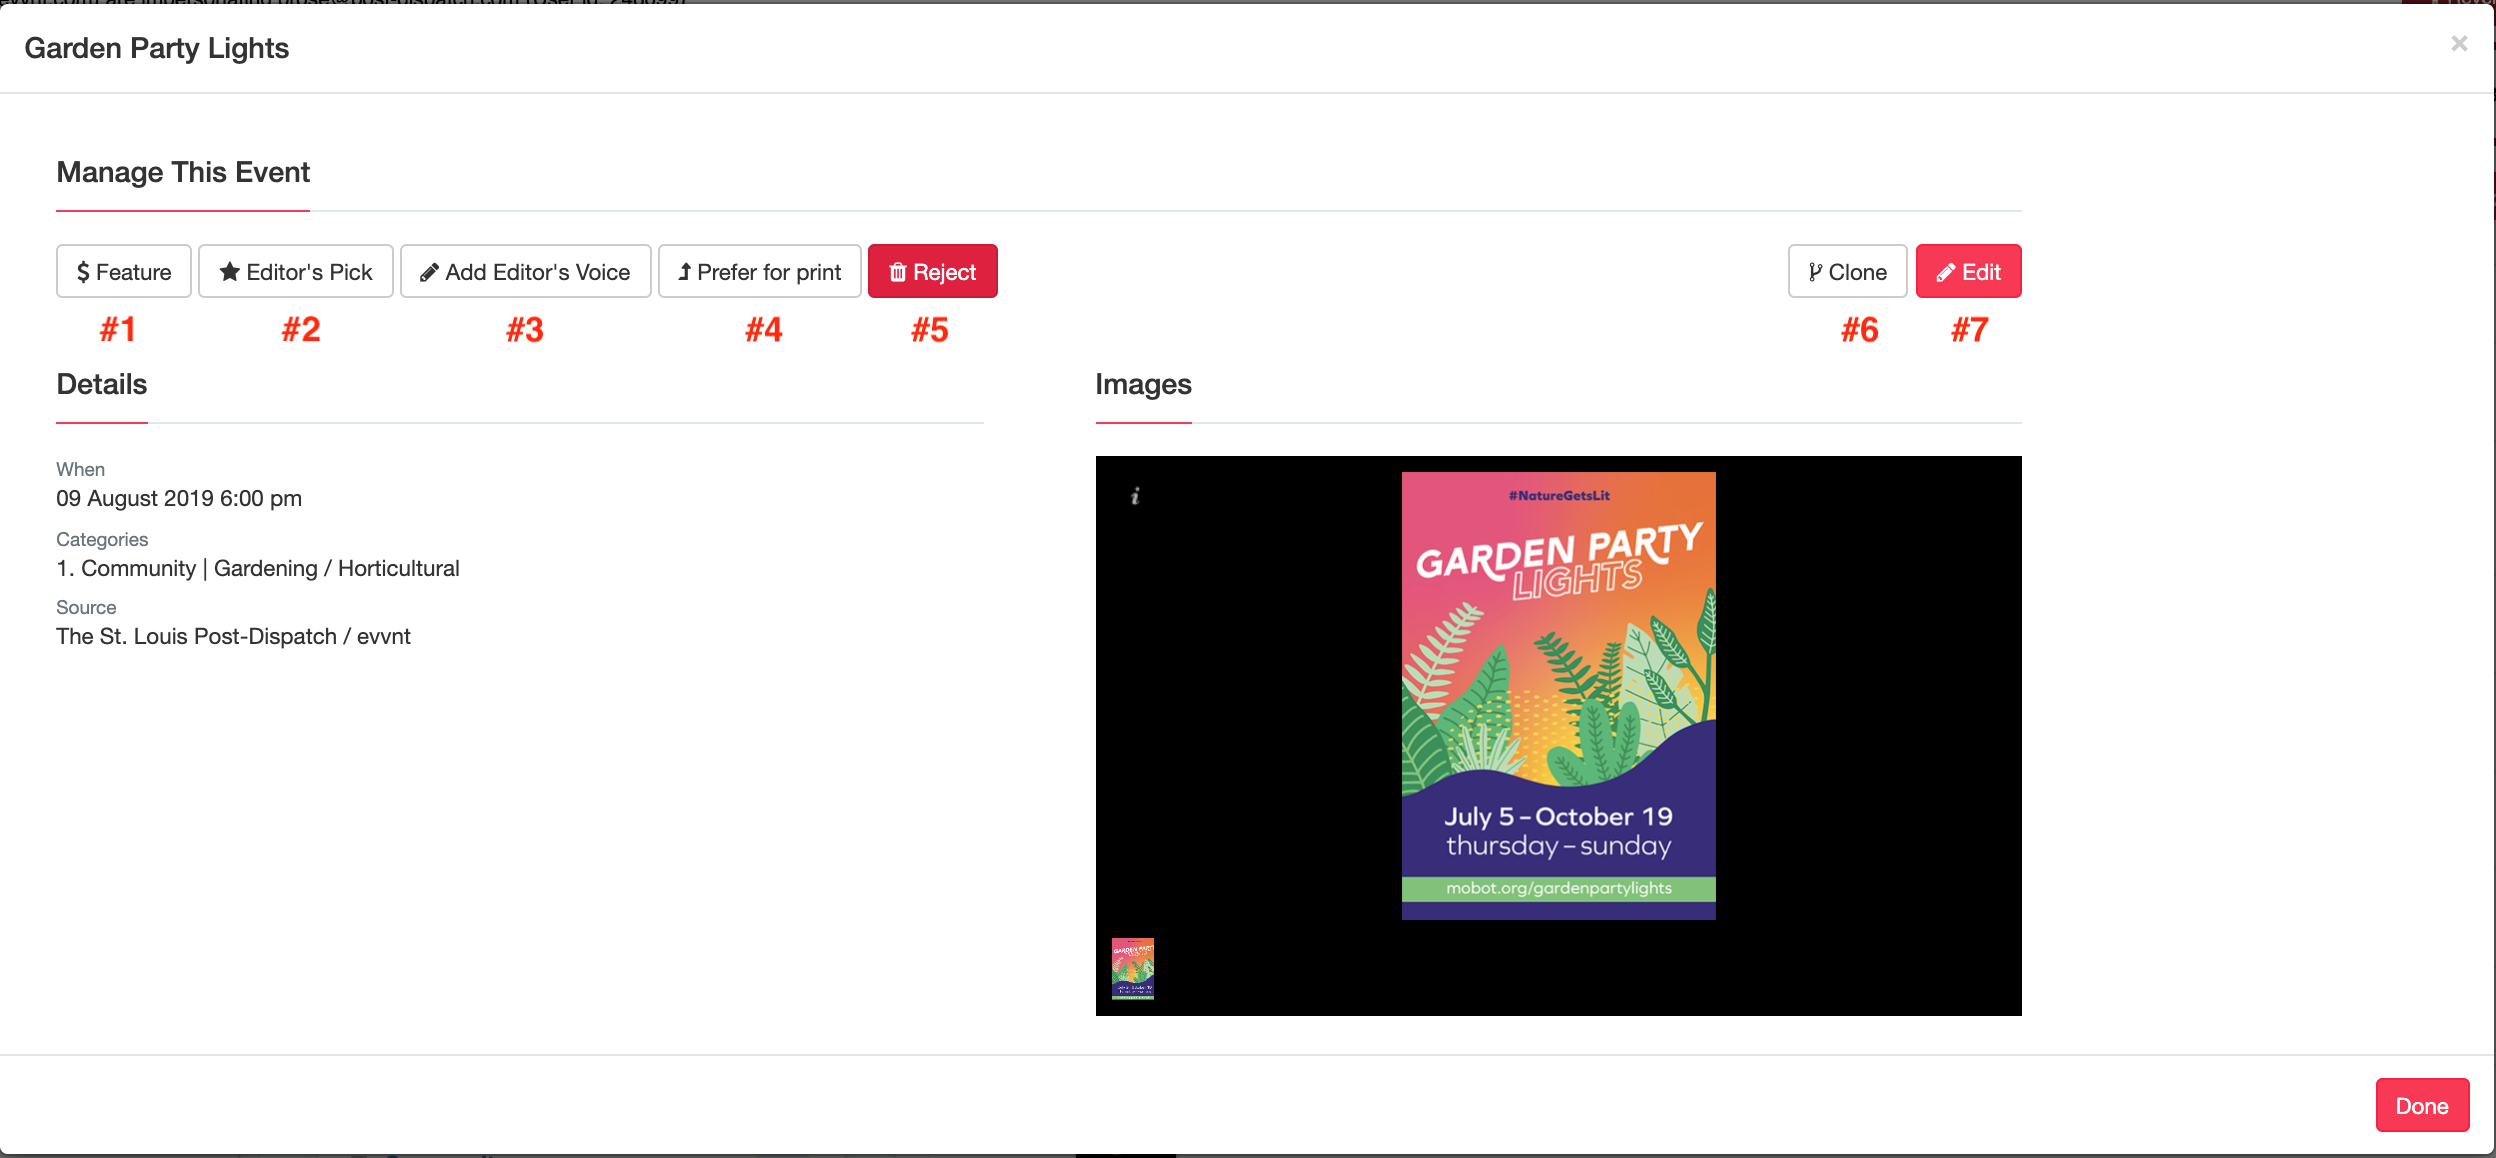Click the source text St. Louis Post-Dispatch / evvnt
Screen dimensions: 2496x1158
[x=233, y=636]
